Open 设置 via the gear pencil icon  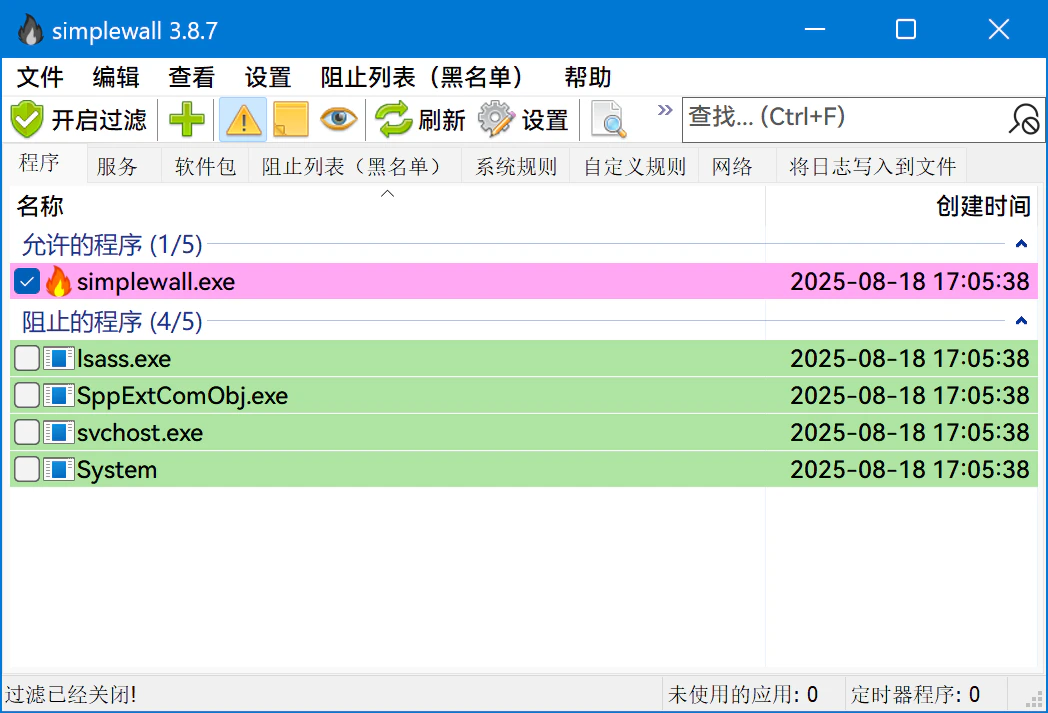(x=523, y=120)
